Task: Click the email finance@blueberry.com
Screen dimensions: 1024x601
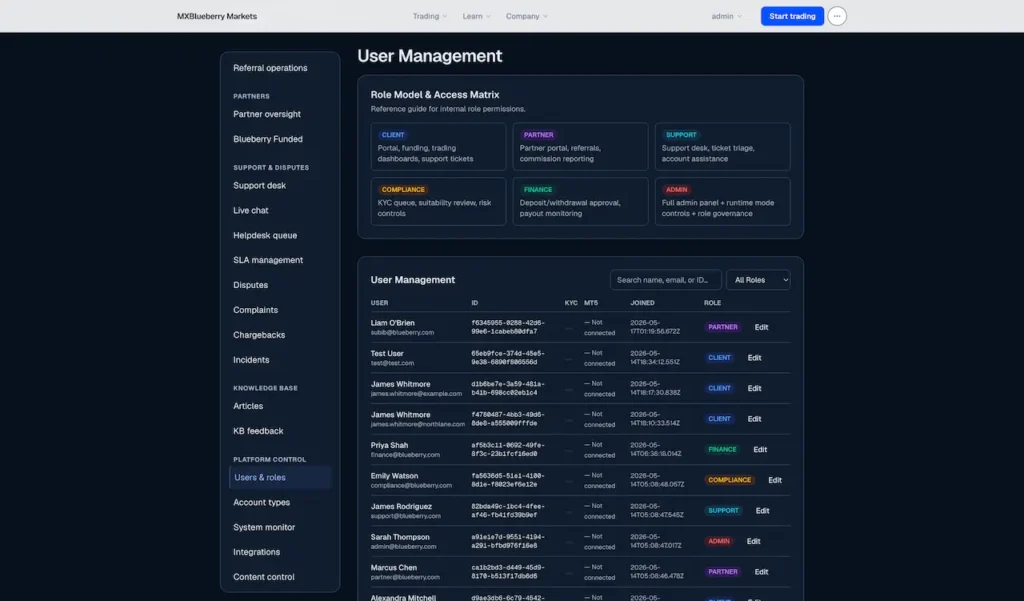Action: [x=405, y=455]
